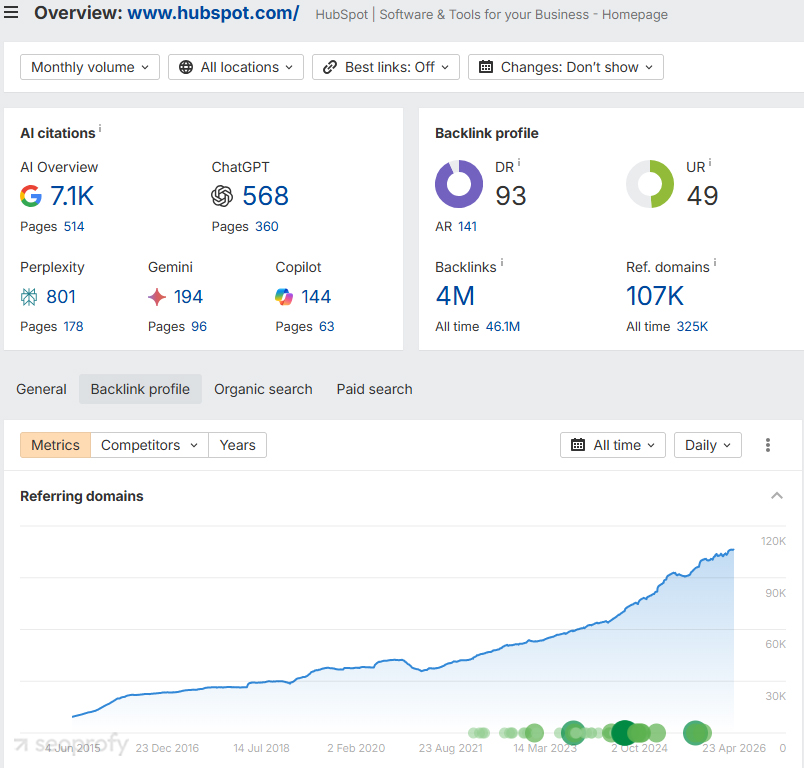This screenshot has width=804, height=768.
Task: Click the Perplexity 801 citations value
Action: click(61, 297)
